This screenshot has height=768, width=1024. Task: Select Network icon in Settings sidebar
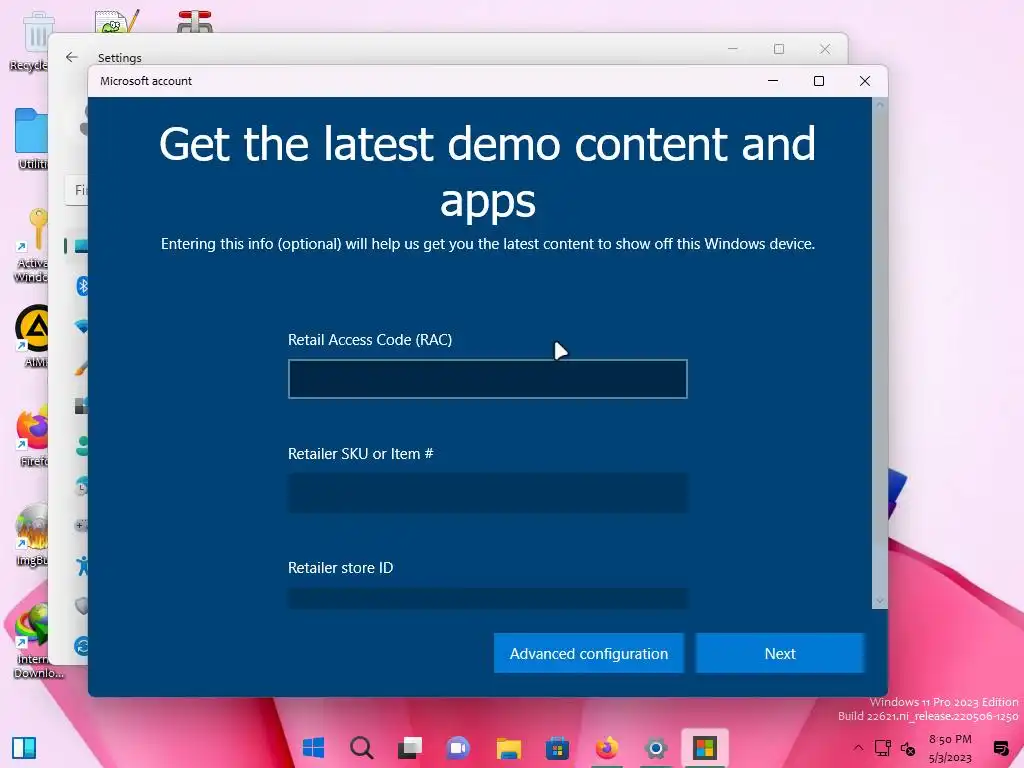[82, 327]
